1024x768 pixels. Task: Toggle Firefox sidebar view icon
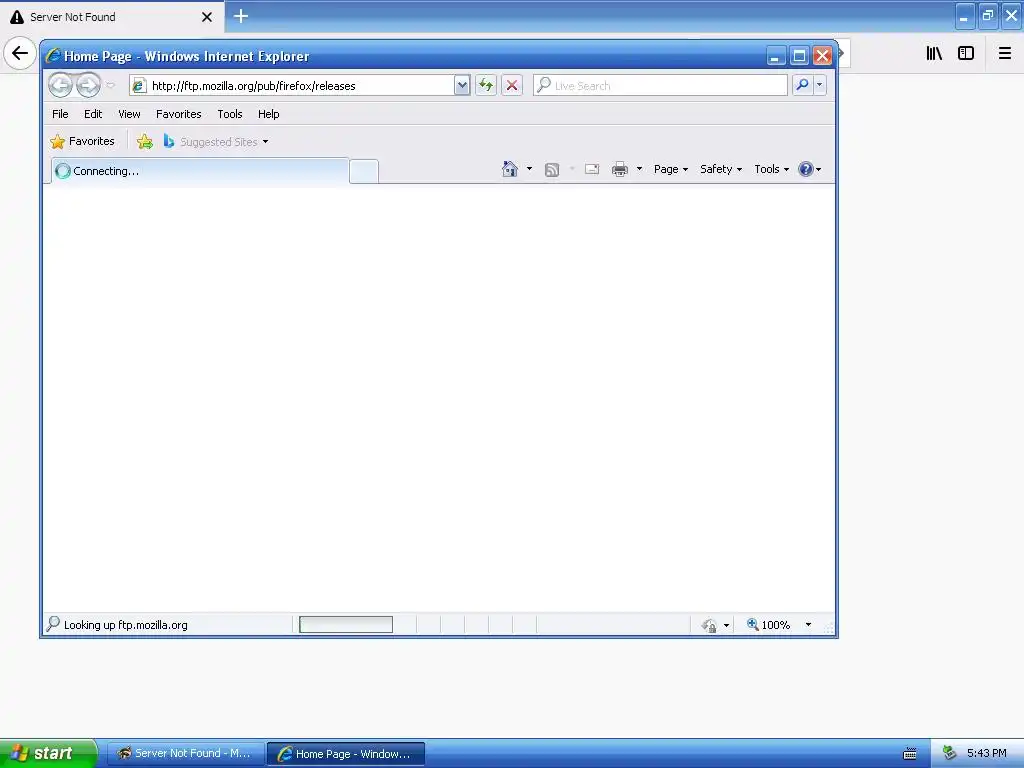[x=966, y=53]
